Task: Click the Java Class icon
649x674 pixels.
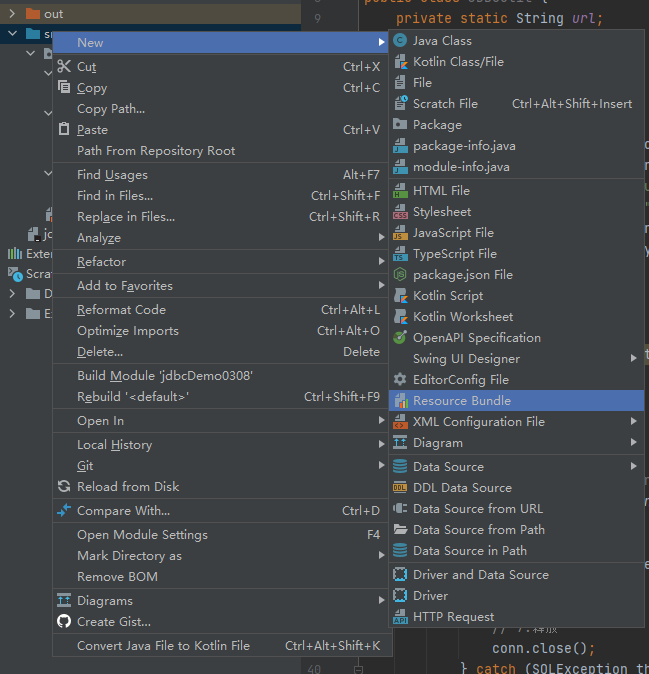Action: click(400, 40)
